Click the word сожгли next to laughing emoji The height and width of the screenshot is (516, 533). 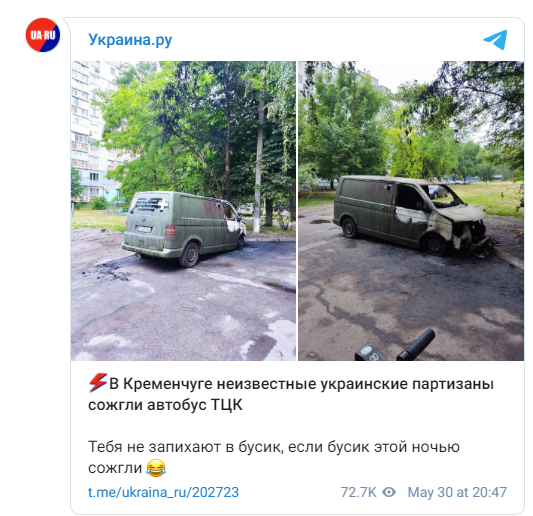115,468
